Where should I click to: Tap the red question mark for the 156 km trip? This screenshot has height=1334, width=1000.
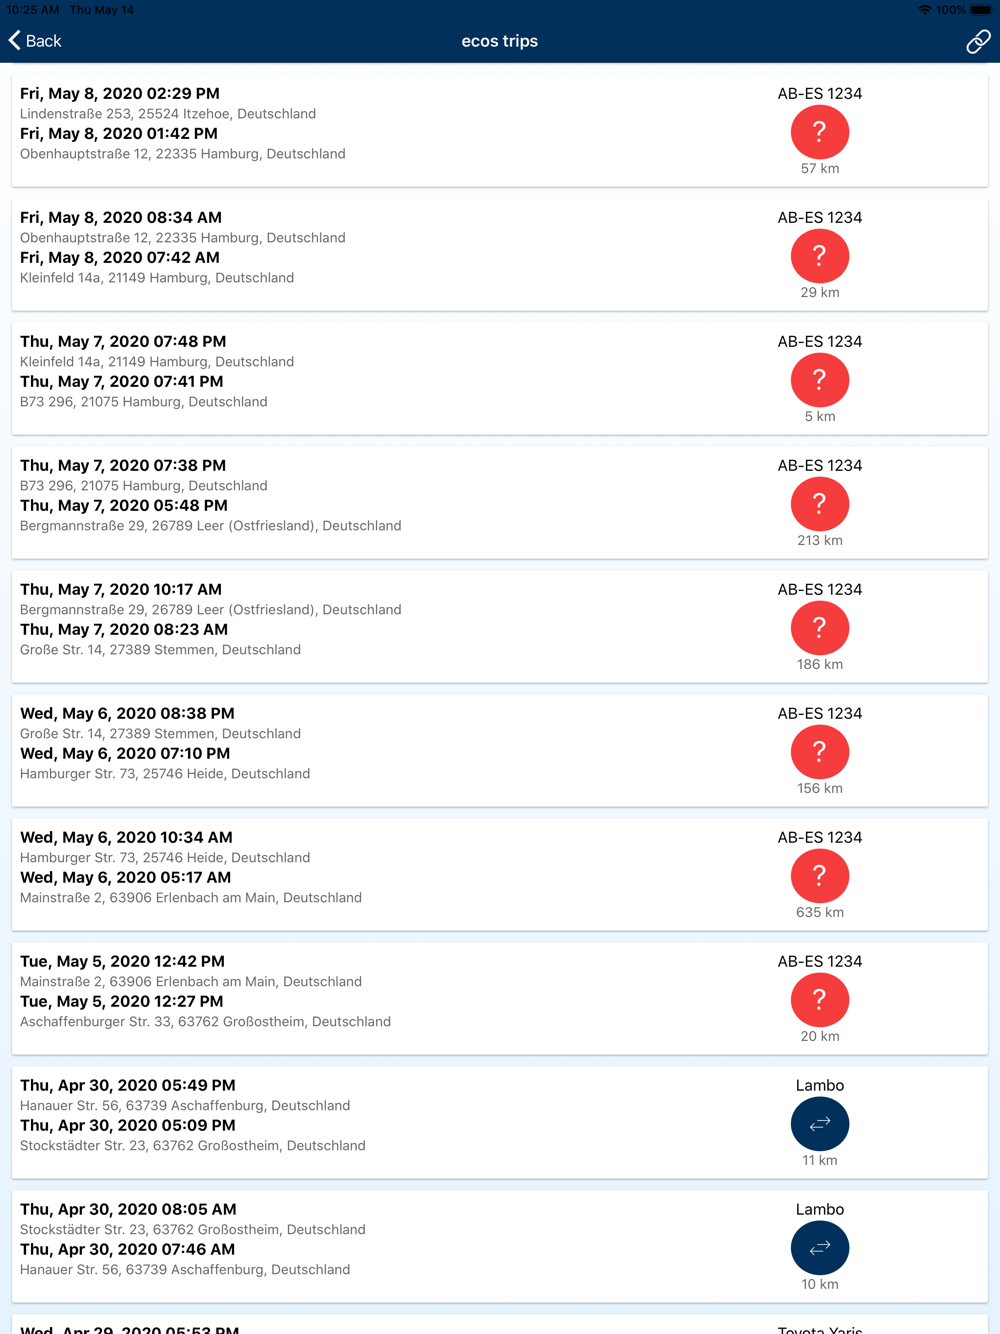pos(820,752)
